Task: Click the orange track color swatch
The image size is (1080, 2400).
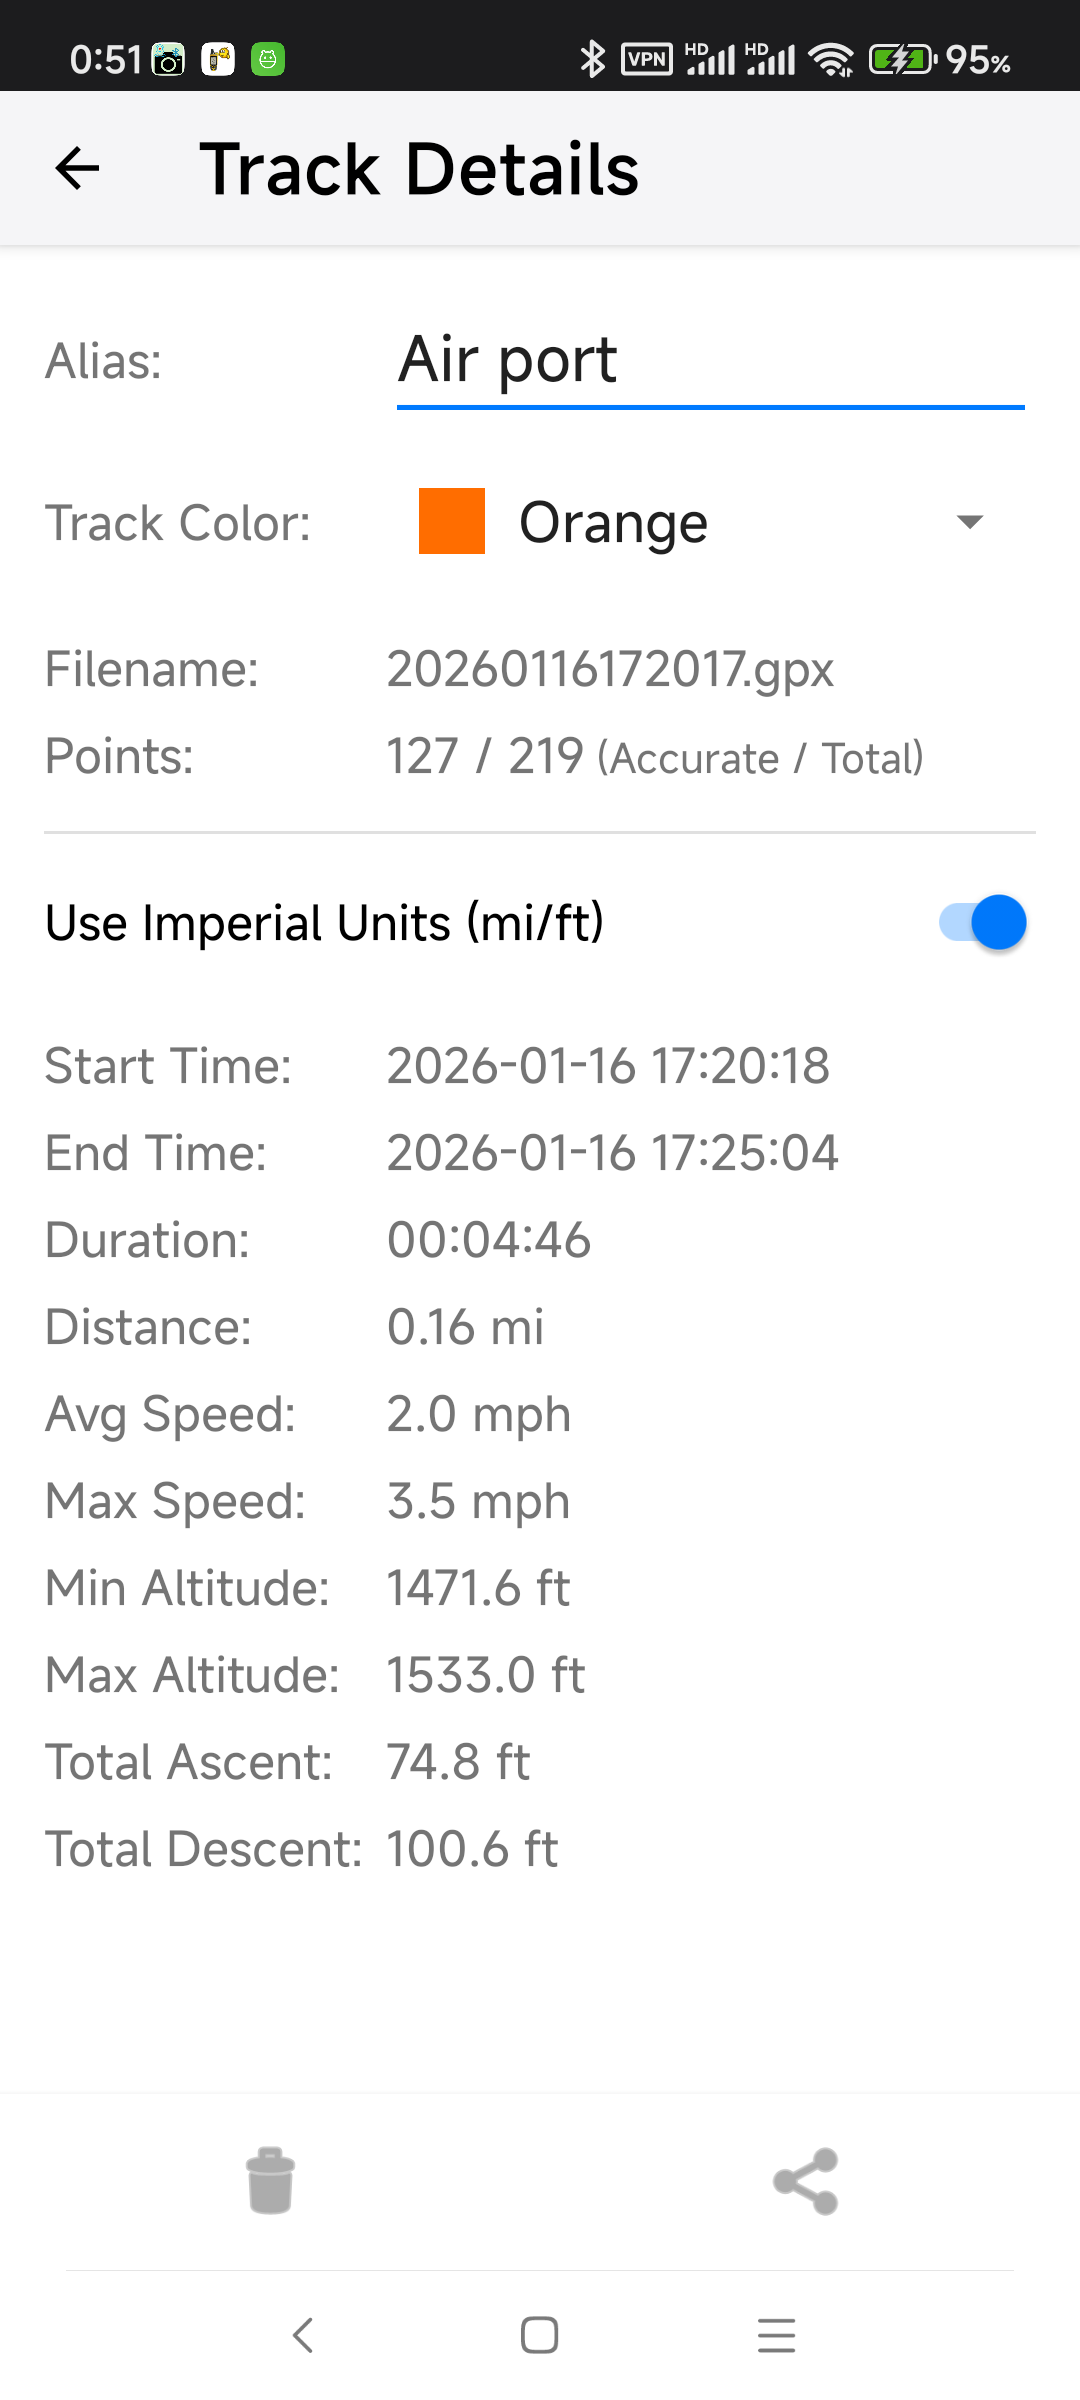Action: click(452, 521)
